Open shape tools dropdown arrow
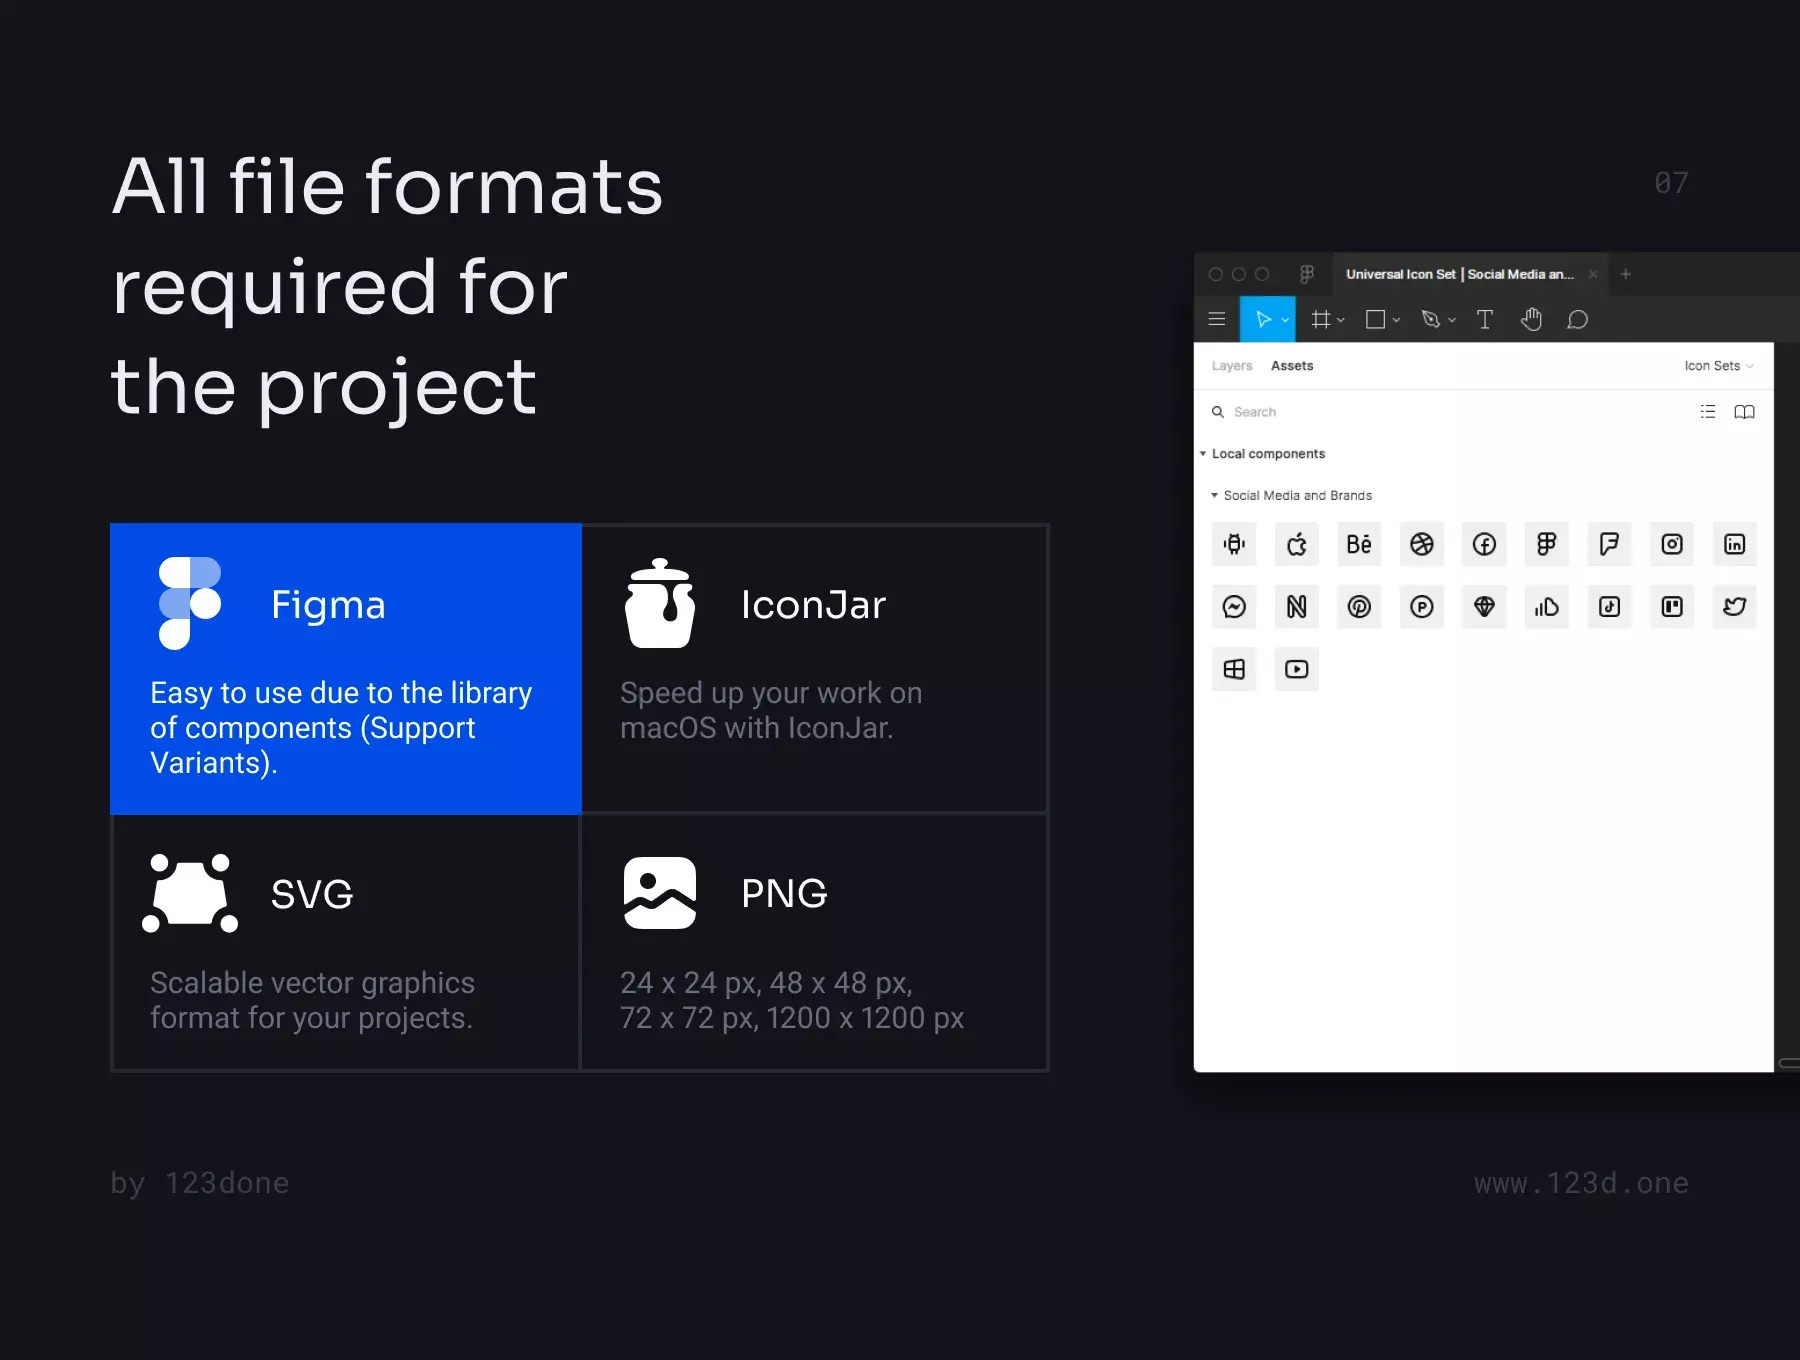 (1396, 320)
